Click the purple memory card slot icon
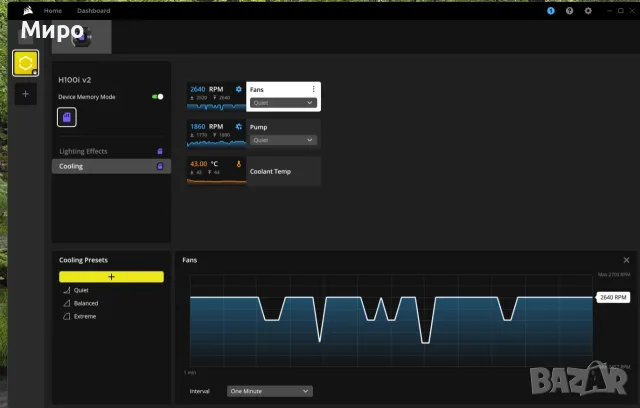 [67, 118]
